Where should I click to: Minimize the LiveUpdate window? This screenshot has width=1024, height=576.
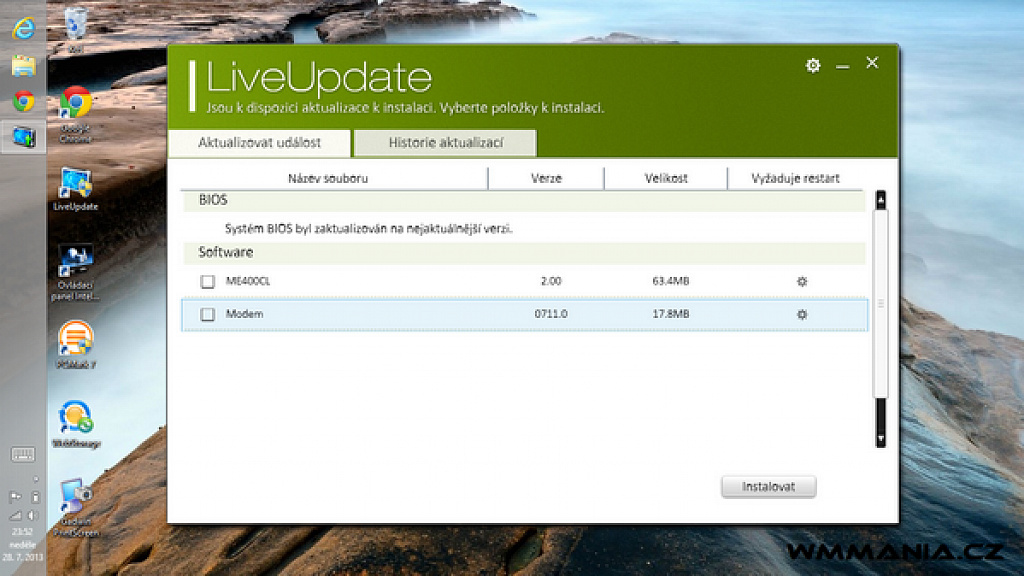pos(842,66)
